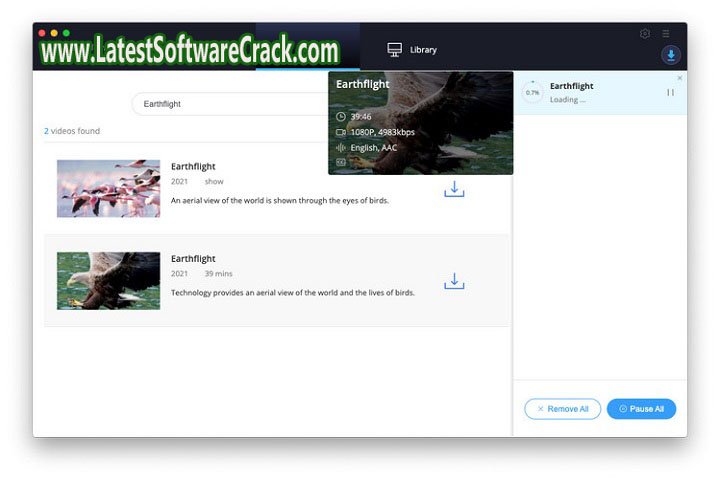
Task: Click the video quality camera icon
Action: click(x=341, y=132)
